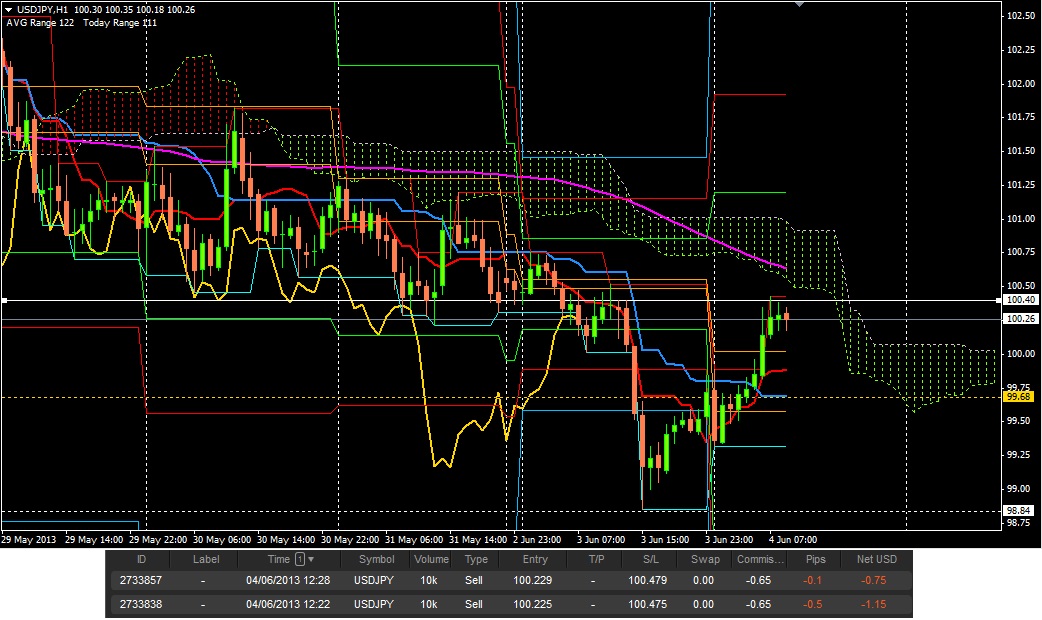Image resolution: width=1042 pixels, height=620 pixels.
Task: Select position ID 2733857
Action: tap(141, 580)
